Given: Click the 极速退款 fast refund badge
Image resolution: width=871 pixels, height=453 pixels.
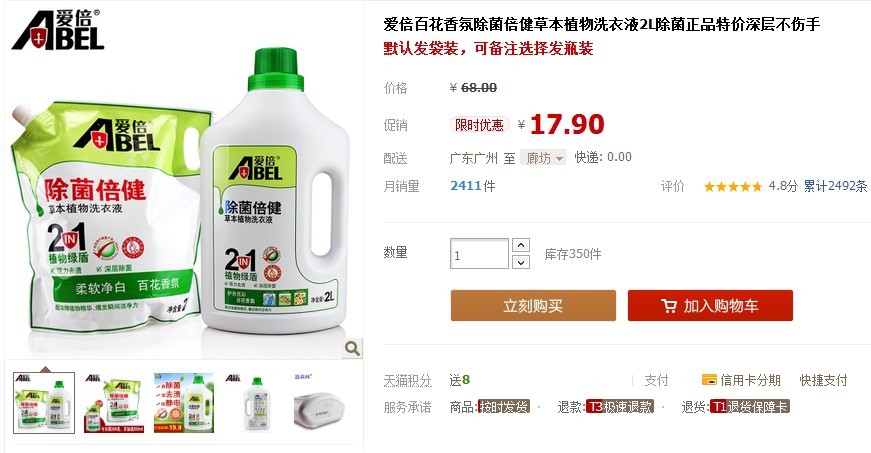Looking at the screenshot, I should click(x=620, y=407).
